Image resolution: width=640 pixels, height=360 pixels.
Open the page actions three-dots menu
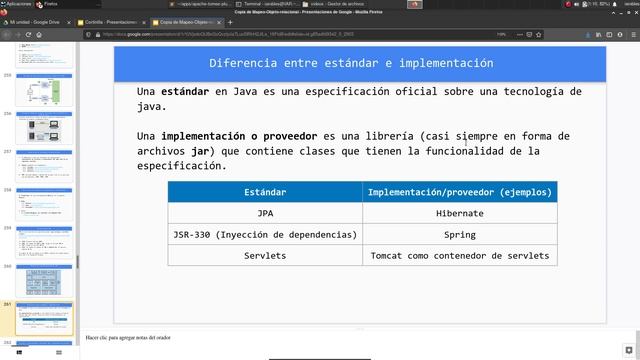[x=520, y=35]
